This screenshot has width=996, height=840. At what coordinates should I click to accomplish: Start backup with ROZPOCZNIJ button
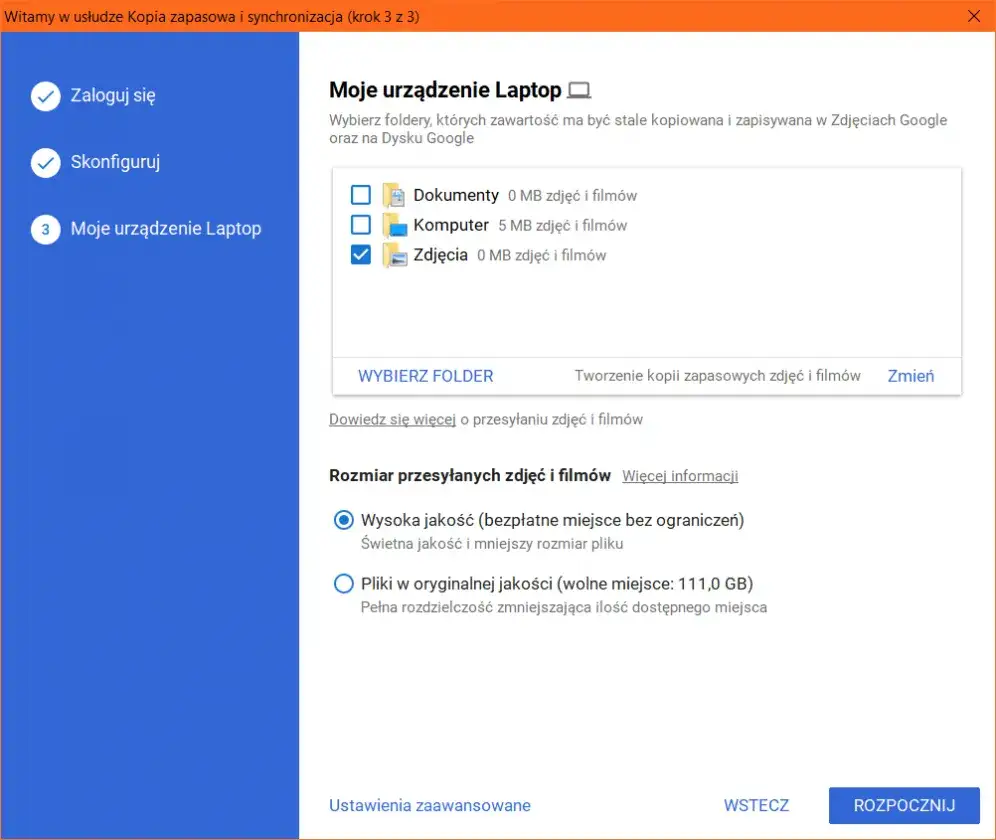tap(904, 806)
